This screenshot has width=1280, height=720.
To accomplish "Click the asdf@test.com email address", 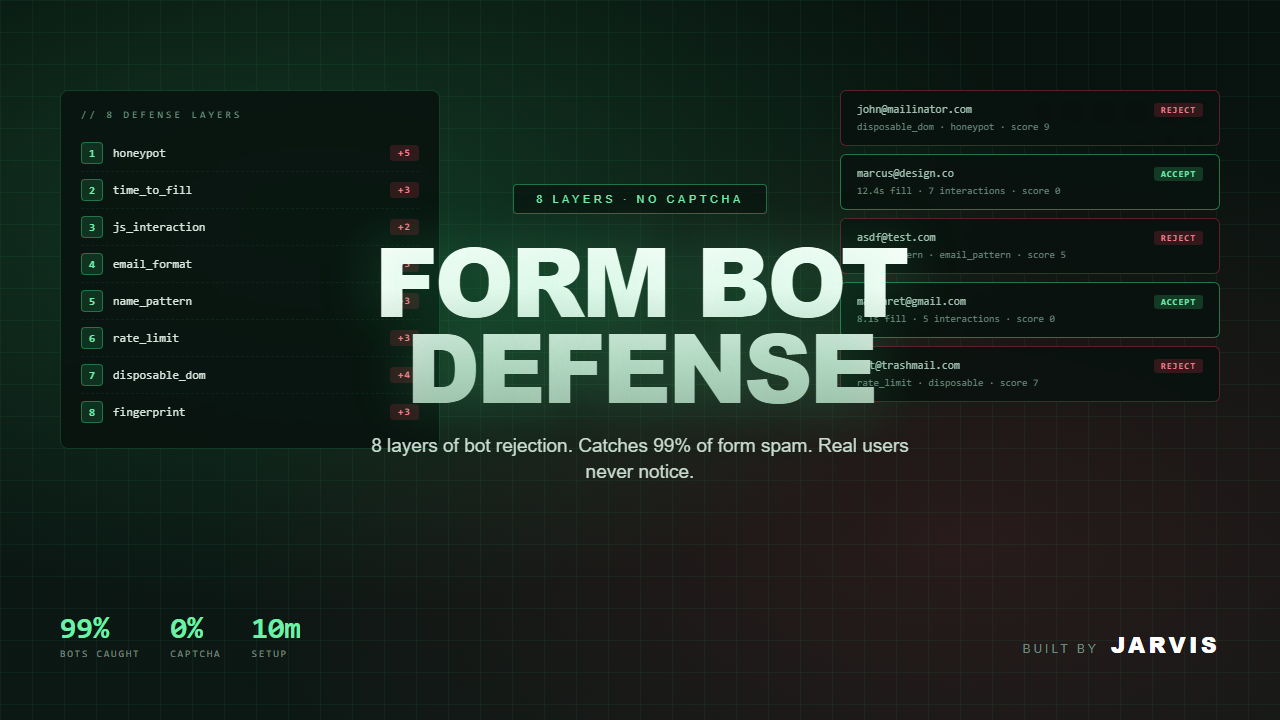I will [x=896, y=237].
